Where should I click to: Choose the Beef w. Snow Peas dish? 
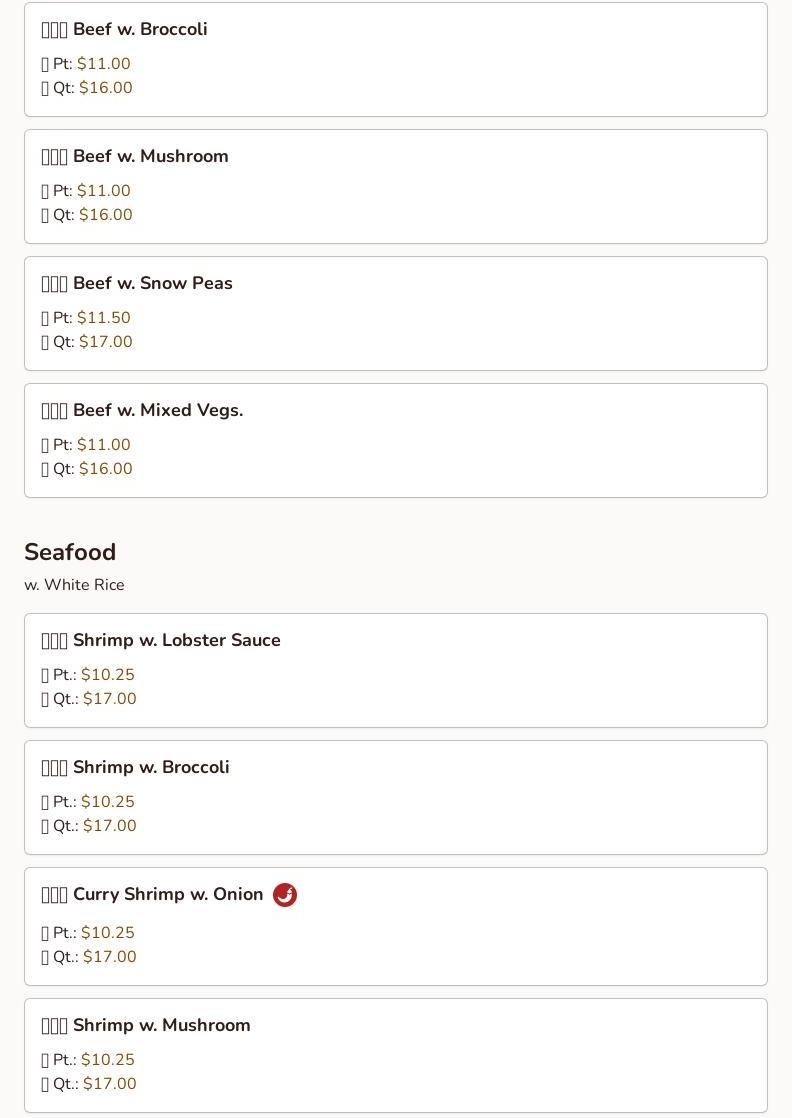[152, 284]
